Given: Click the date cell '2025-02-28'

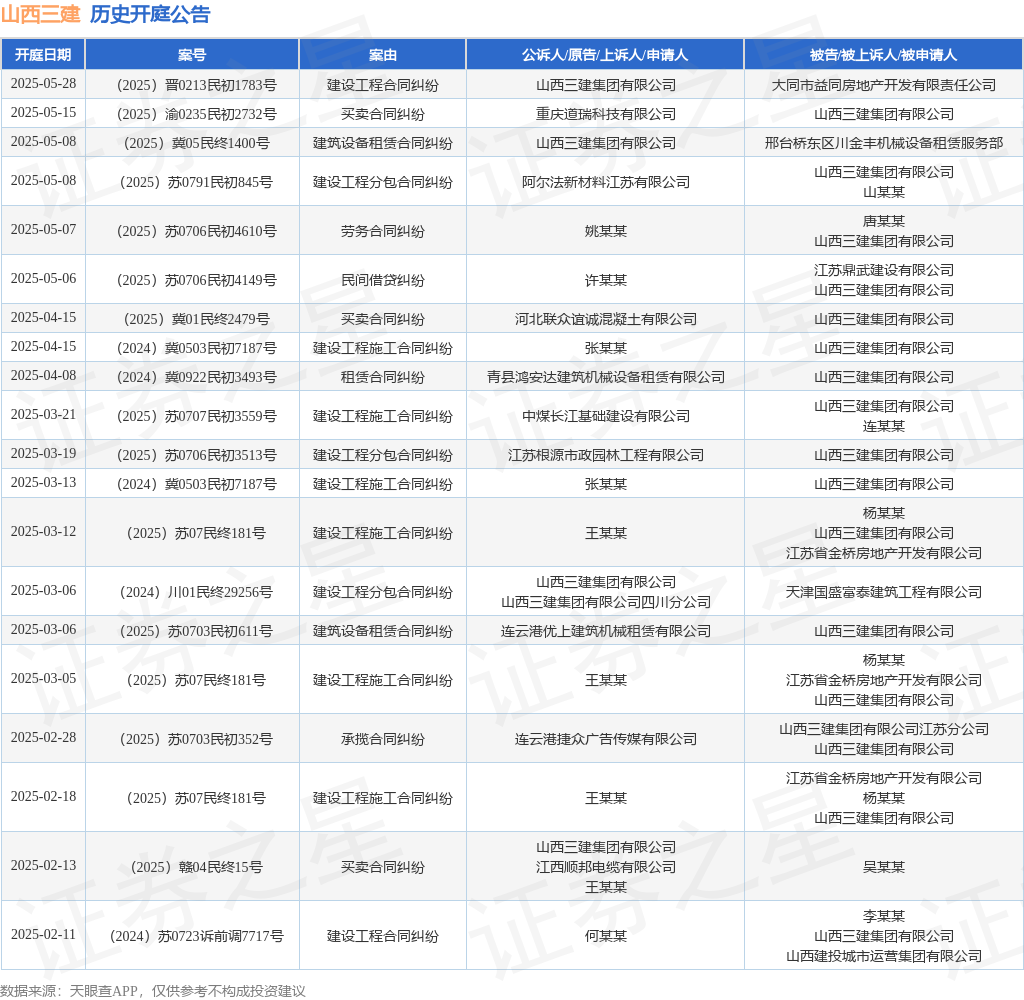Looking at the screenshot, I should (x=43, y=737).
